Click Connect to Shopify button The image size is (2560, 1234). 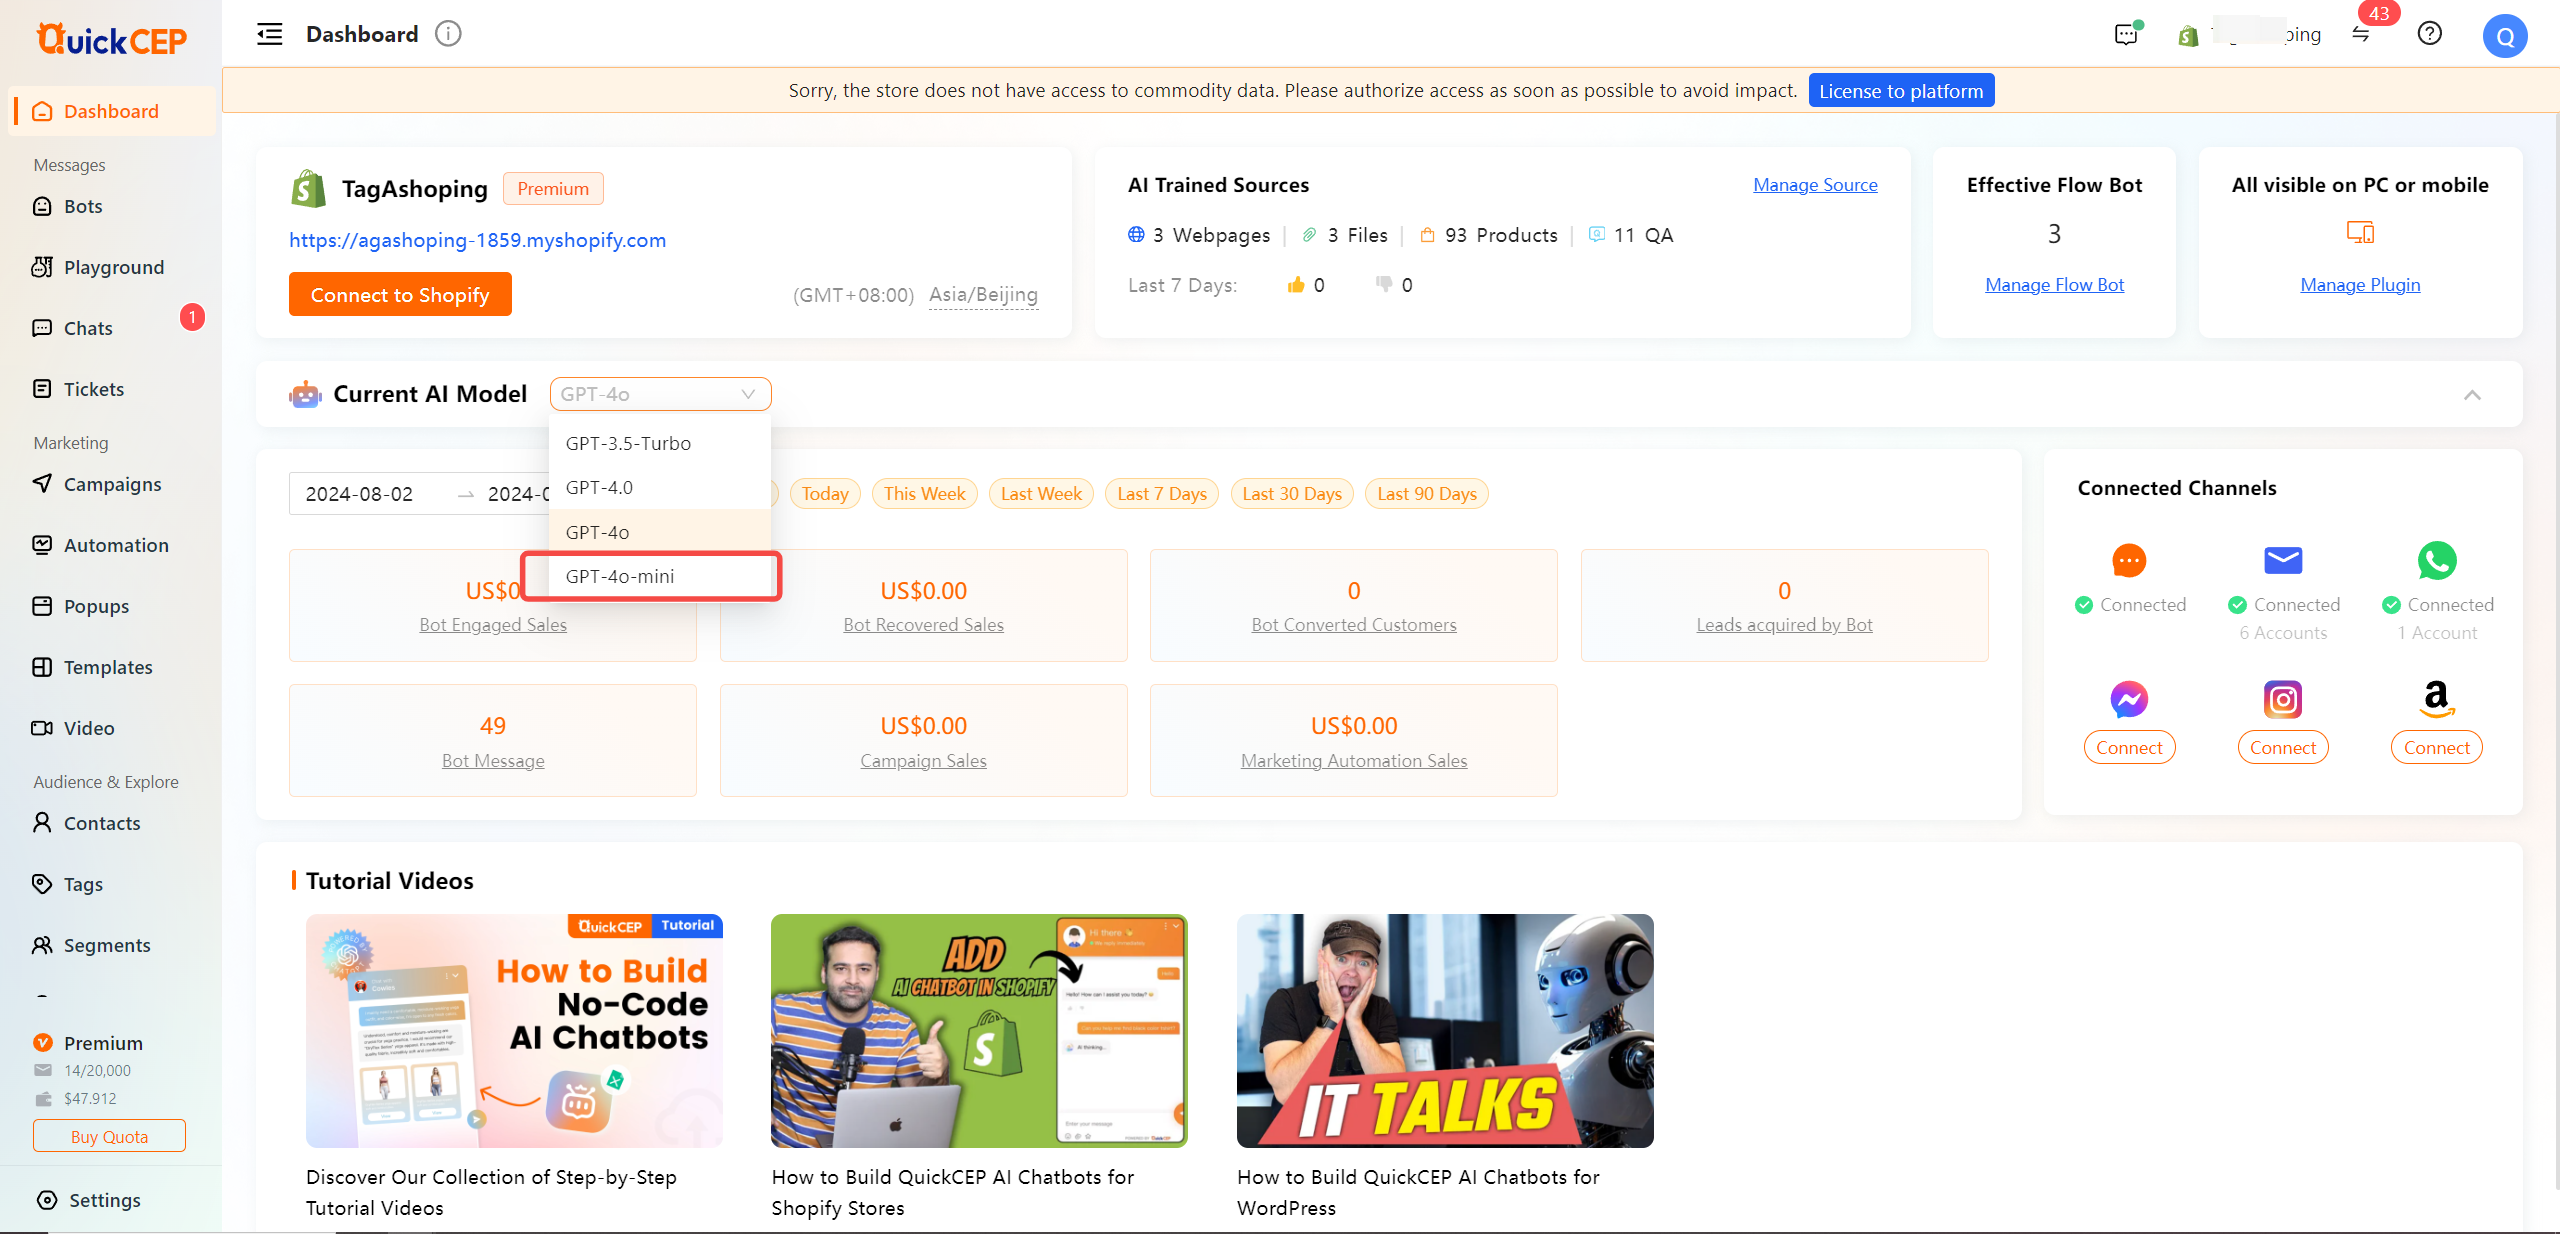point(400,294)
